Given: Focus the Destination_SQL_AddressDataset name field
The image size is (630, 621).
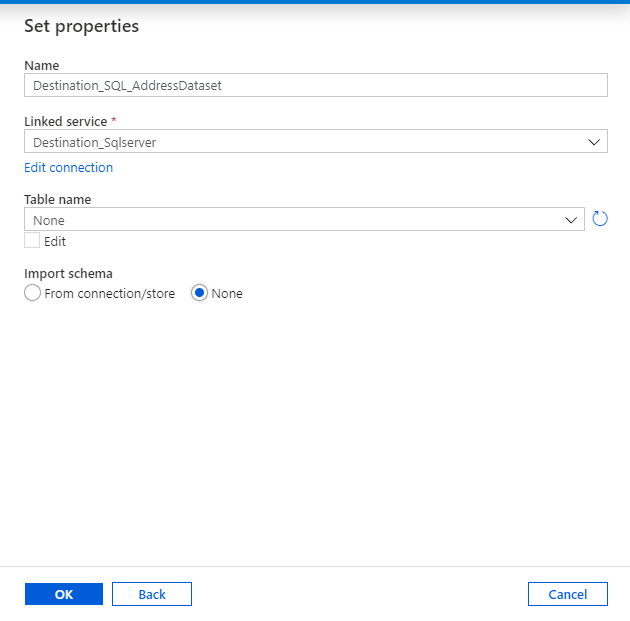Looking at the screenshot, I should click(315, 85).
